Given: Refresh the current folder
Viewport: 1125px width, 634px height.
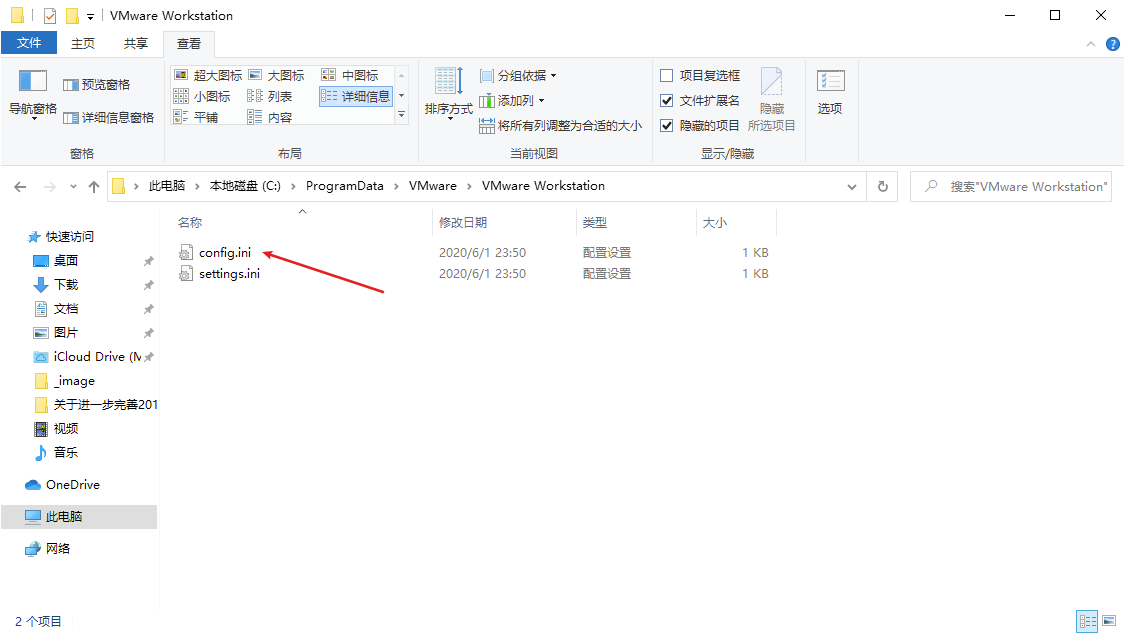Looking at the screenshot, I should click(882, 186).
